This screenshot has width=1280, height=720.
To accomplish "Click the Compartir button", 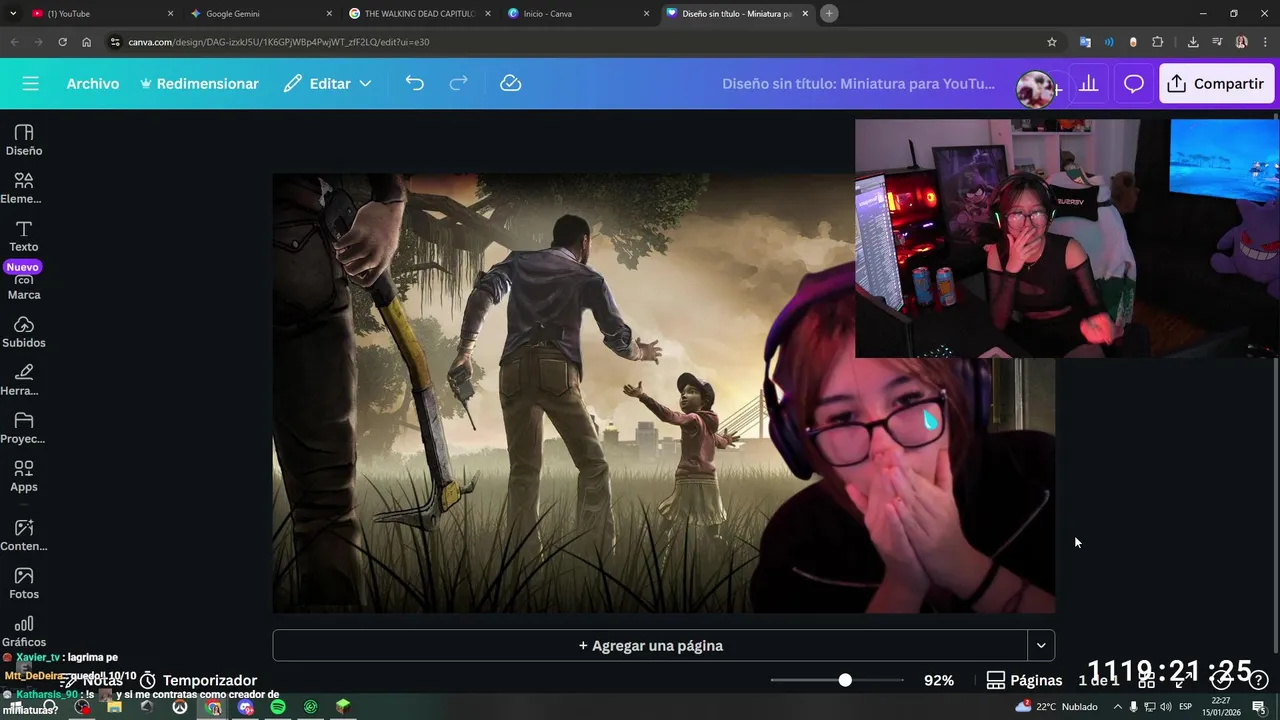I will (1216, 84).
